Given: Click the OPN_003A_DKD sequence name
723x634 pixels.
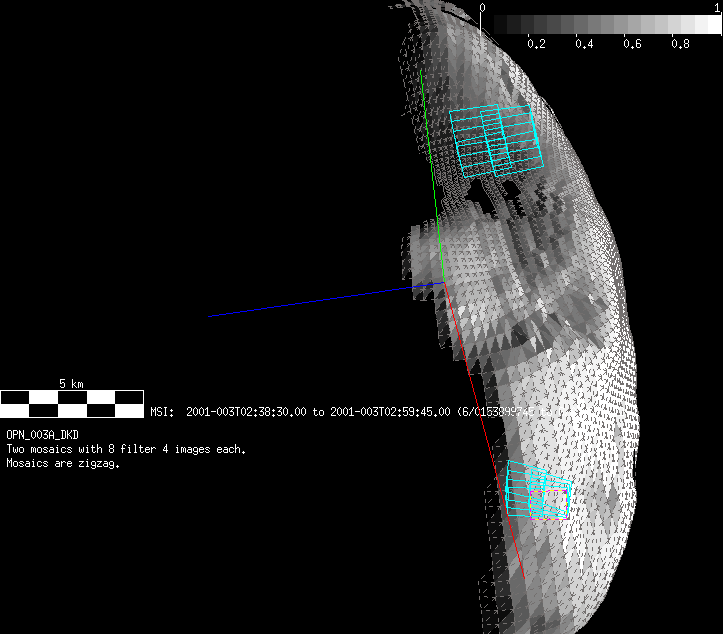Looking at the screenshot, I should [x=43, y=436].
